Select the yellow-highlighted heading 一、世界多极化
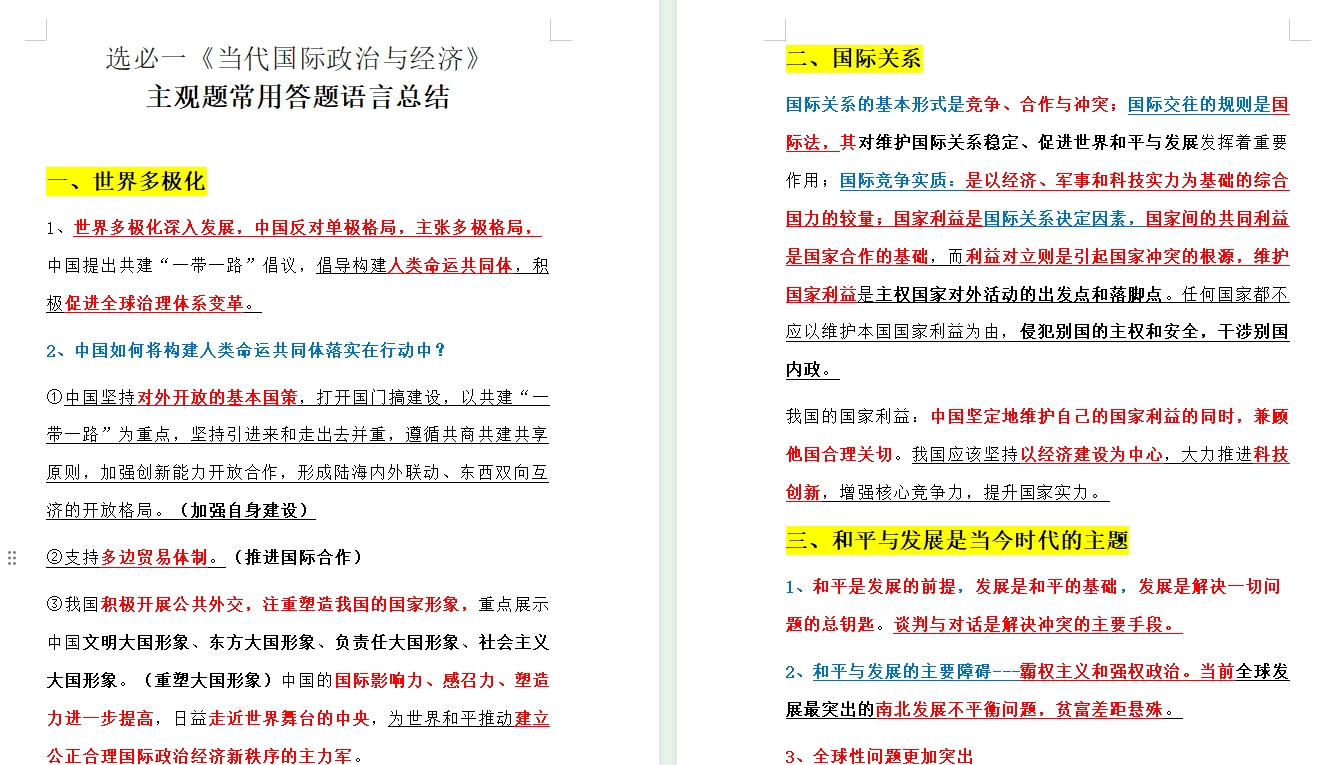Screen dimensions: 1341x765 (x=126, y=181)
